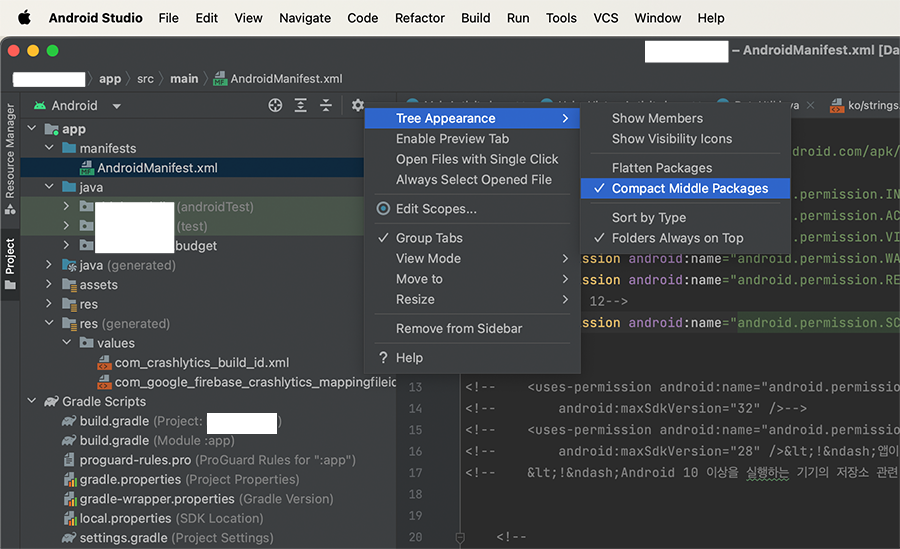Toggle the Group Tabs option
This screenshot has width=900, height=549.
click(429, 238)
